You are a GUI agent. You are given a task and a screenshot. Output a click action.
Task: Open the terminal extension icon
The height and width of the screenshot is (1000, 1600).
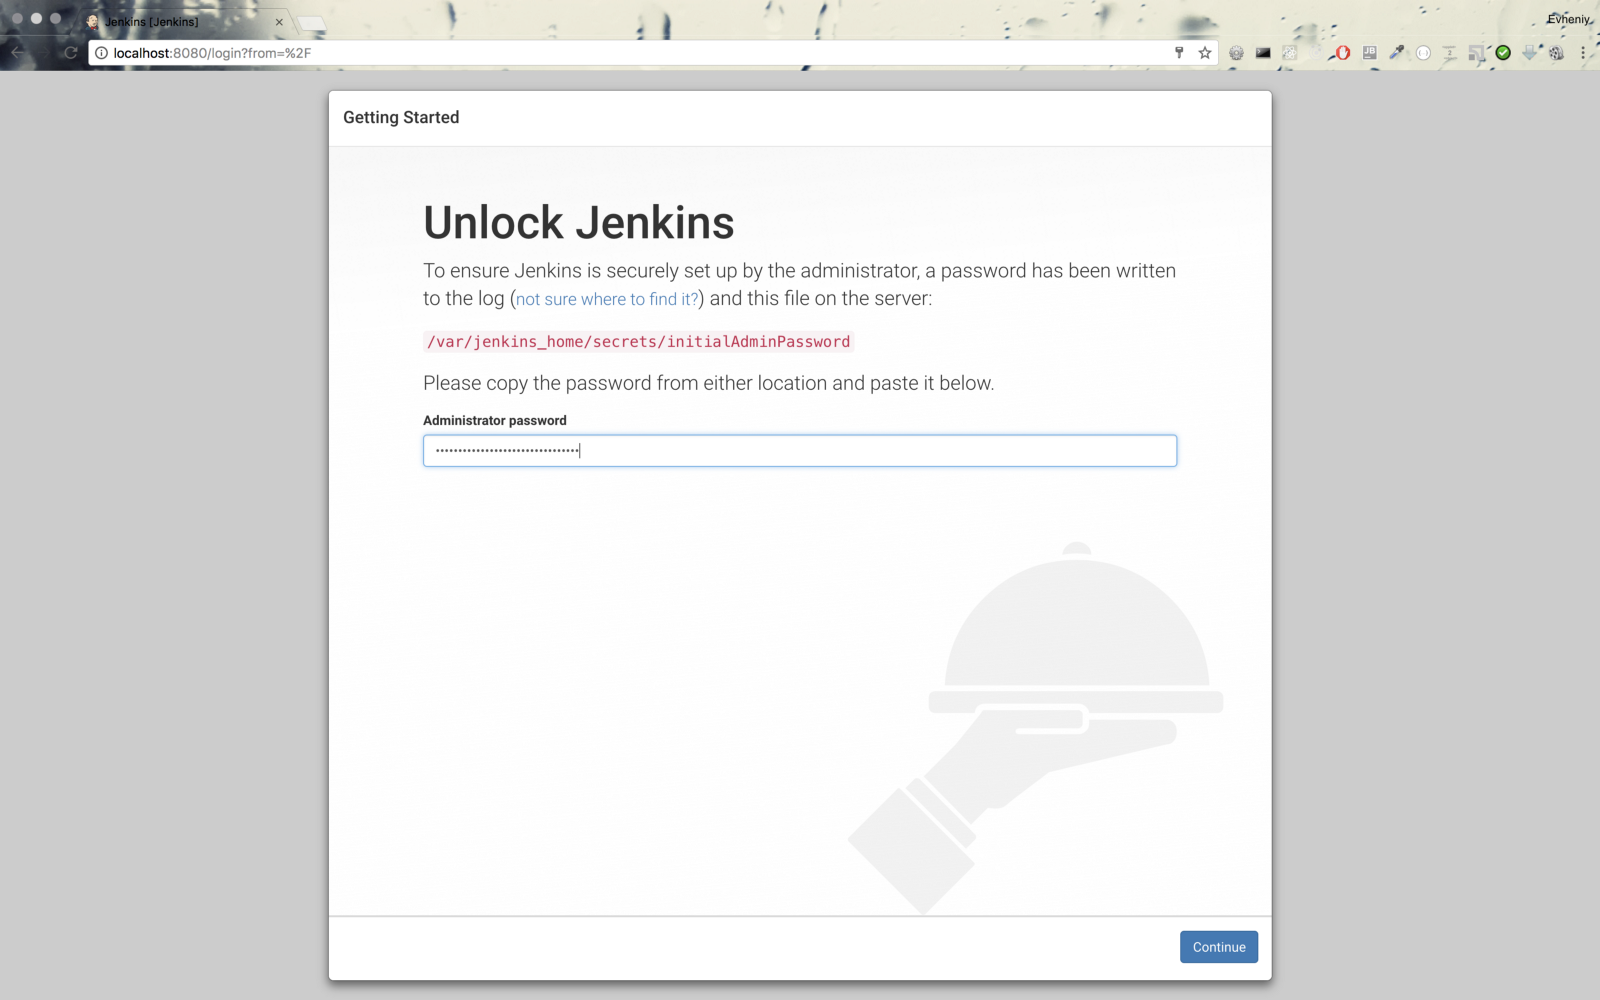click(1263, 53)
